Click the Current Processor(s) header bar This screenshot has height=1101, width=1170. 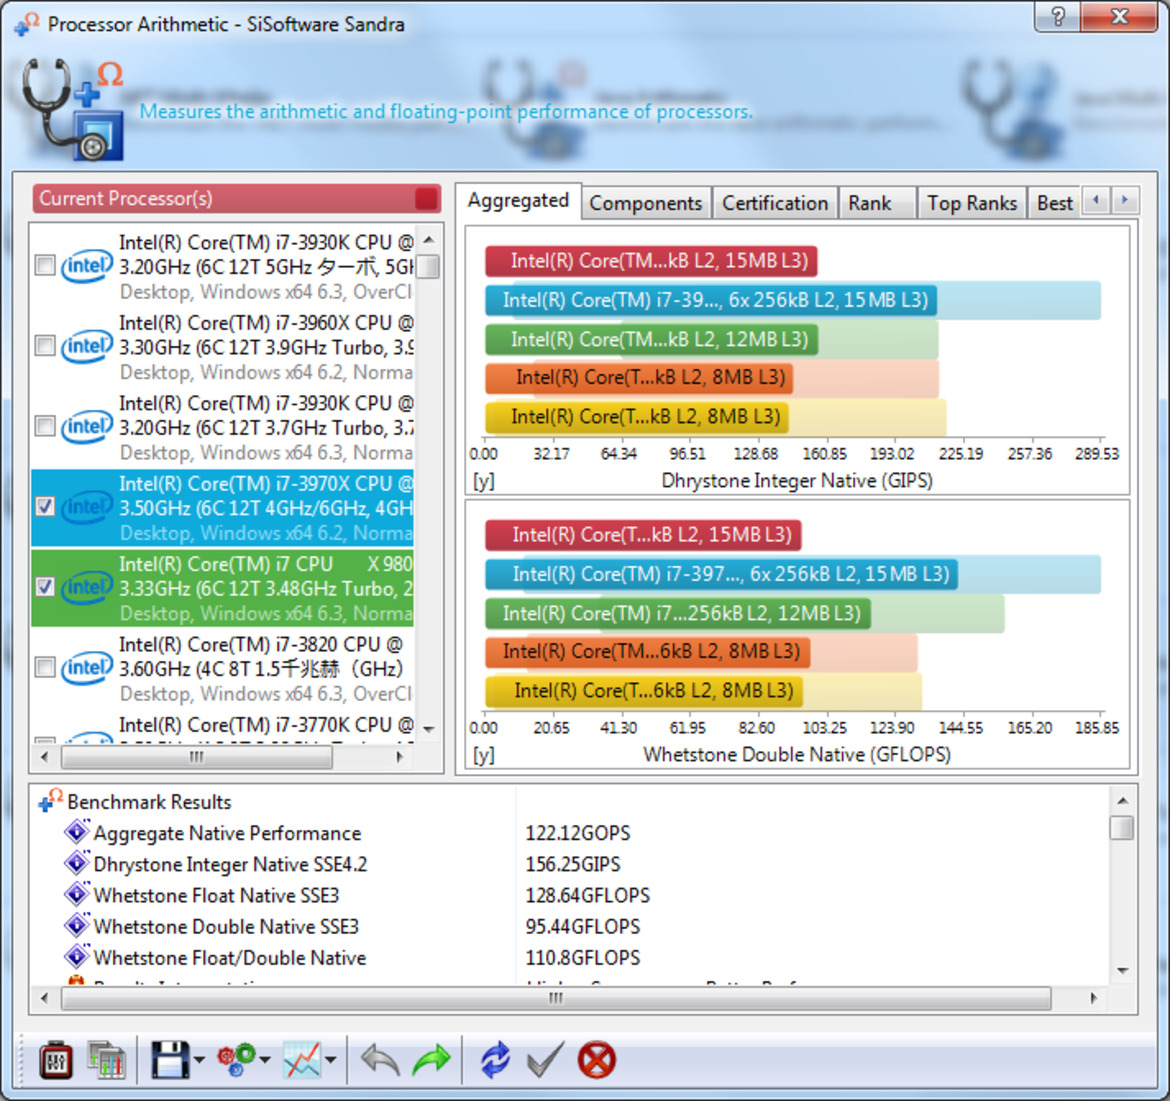237,199
